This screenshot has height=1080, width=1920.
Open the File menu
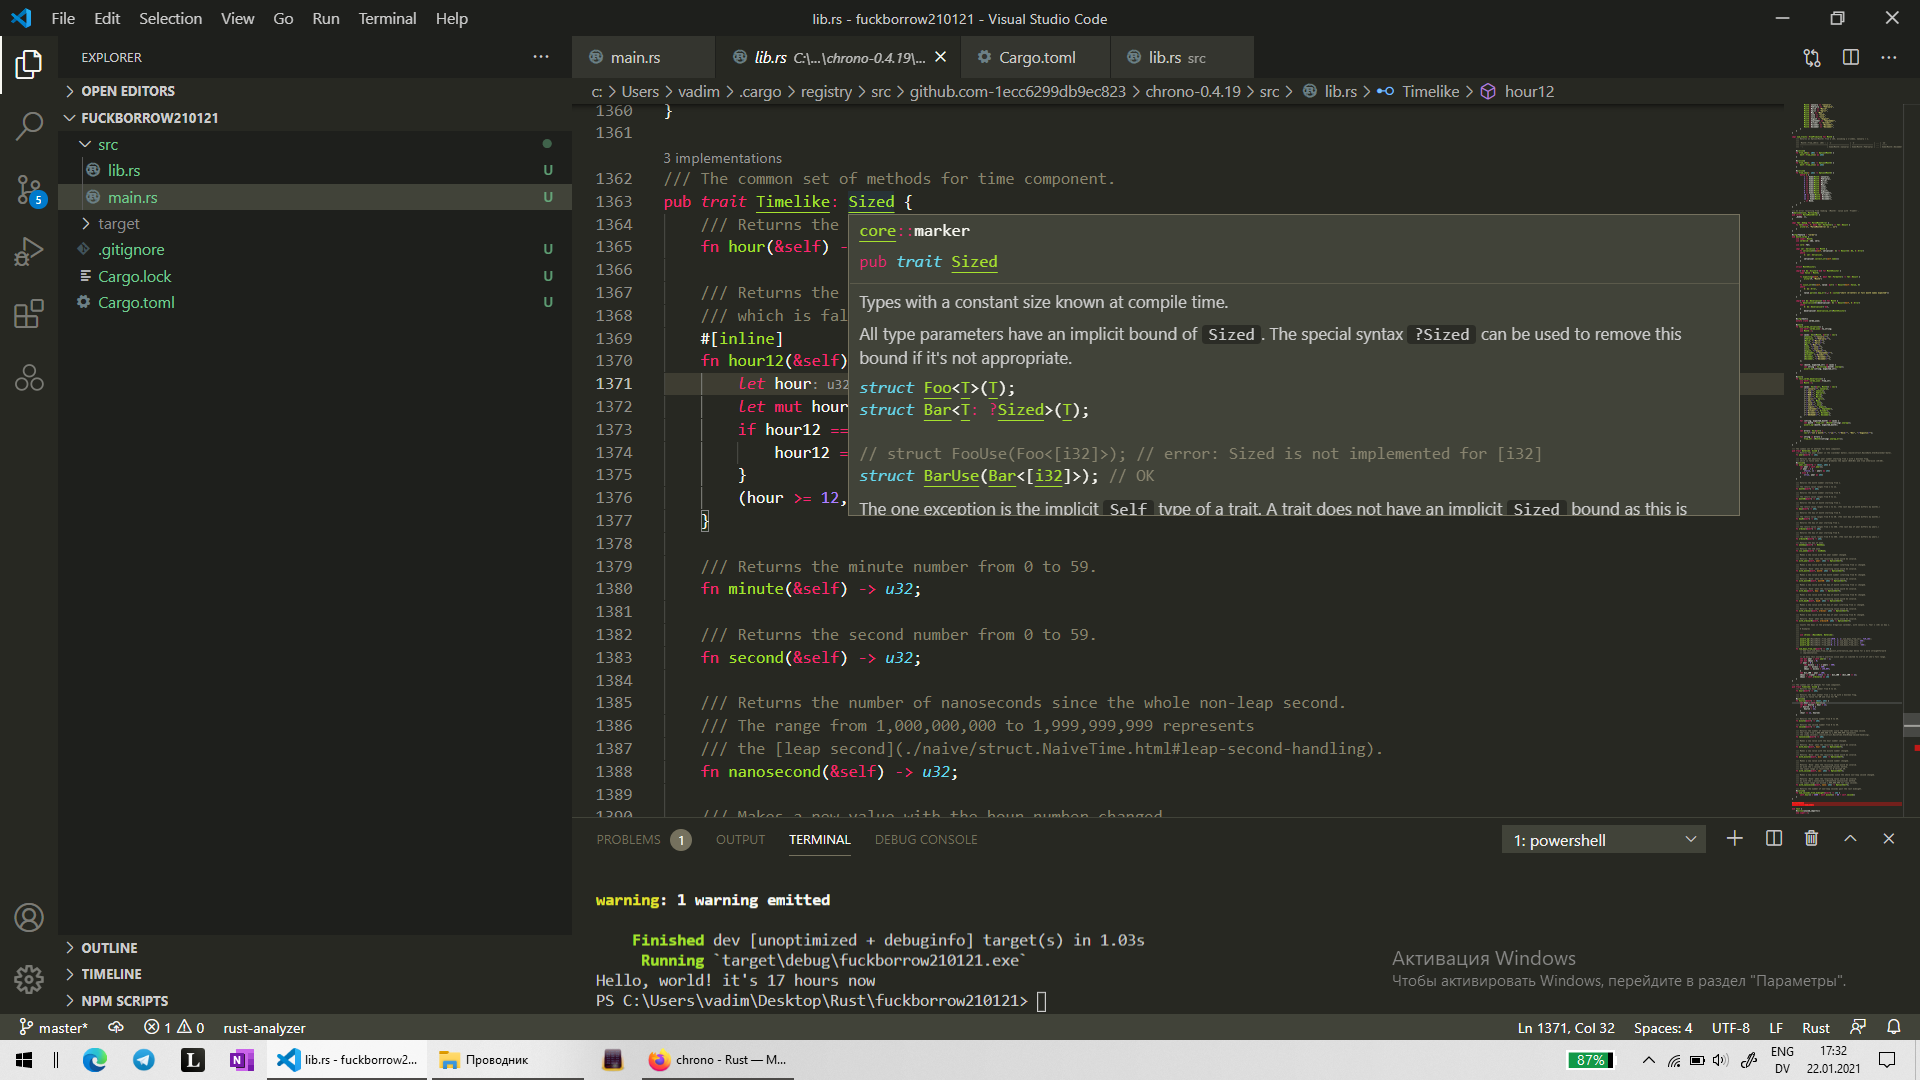point(63,18)
